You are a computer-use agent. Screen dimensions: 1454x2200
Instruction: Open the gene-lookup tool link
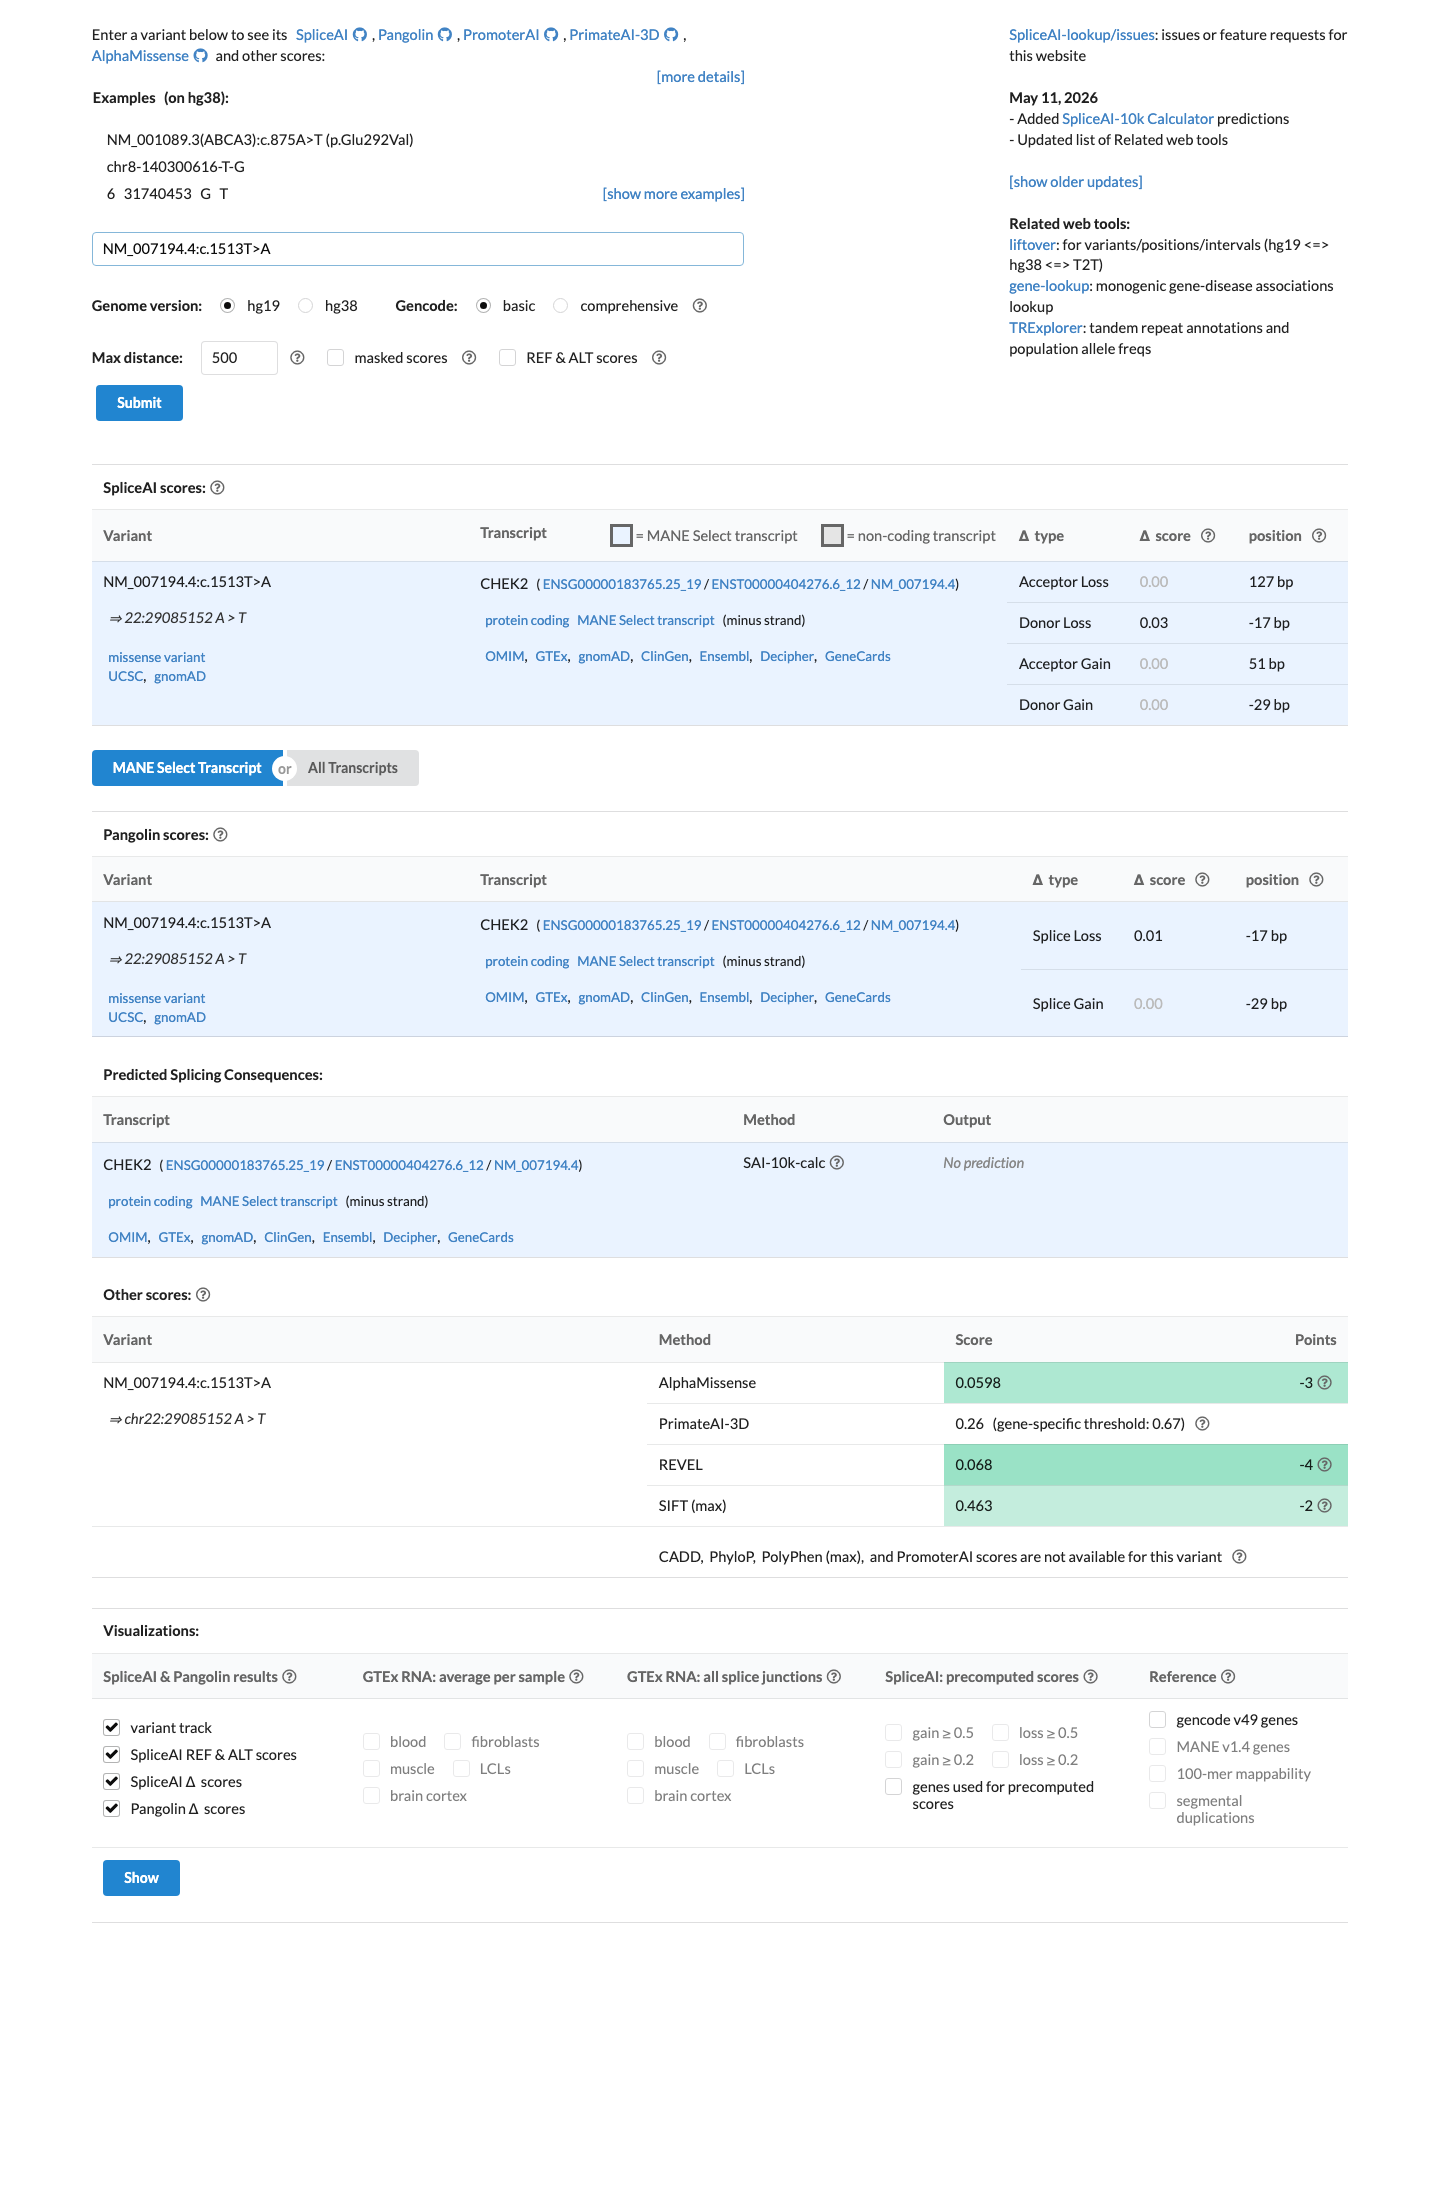[1049, 286]
